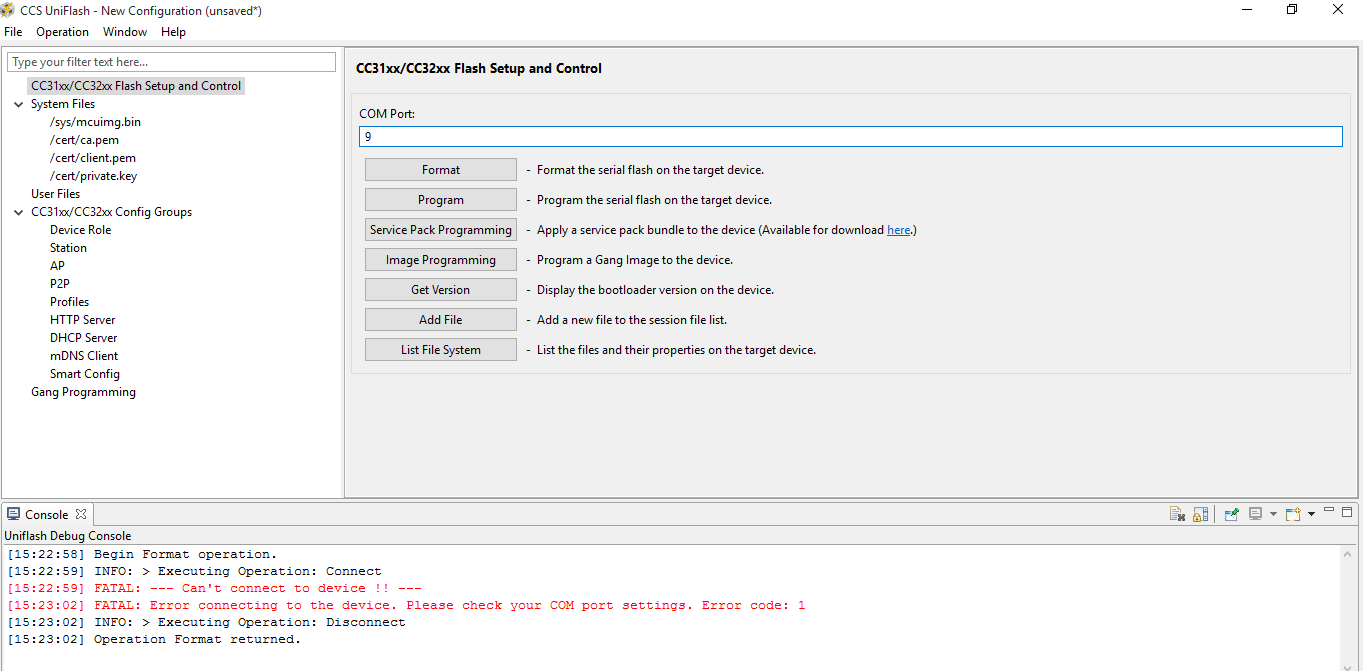The width and height of the screenshot is (1363, 671).
Task: Click the List File System button
Action: point(441,350)
